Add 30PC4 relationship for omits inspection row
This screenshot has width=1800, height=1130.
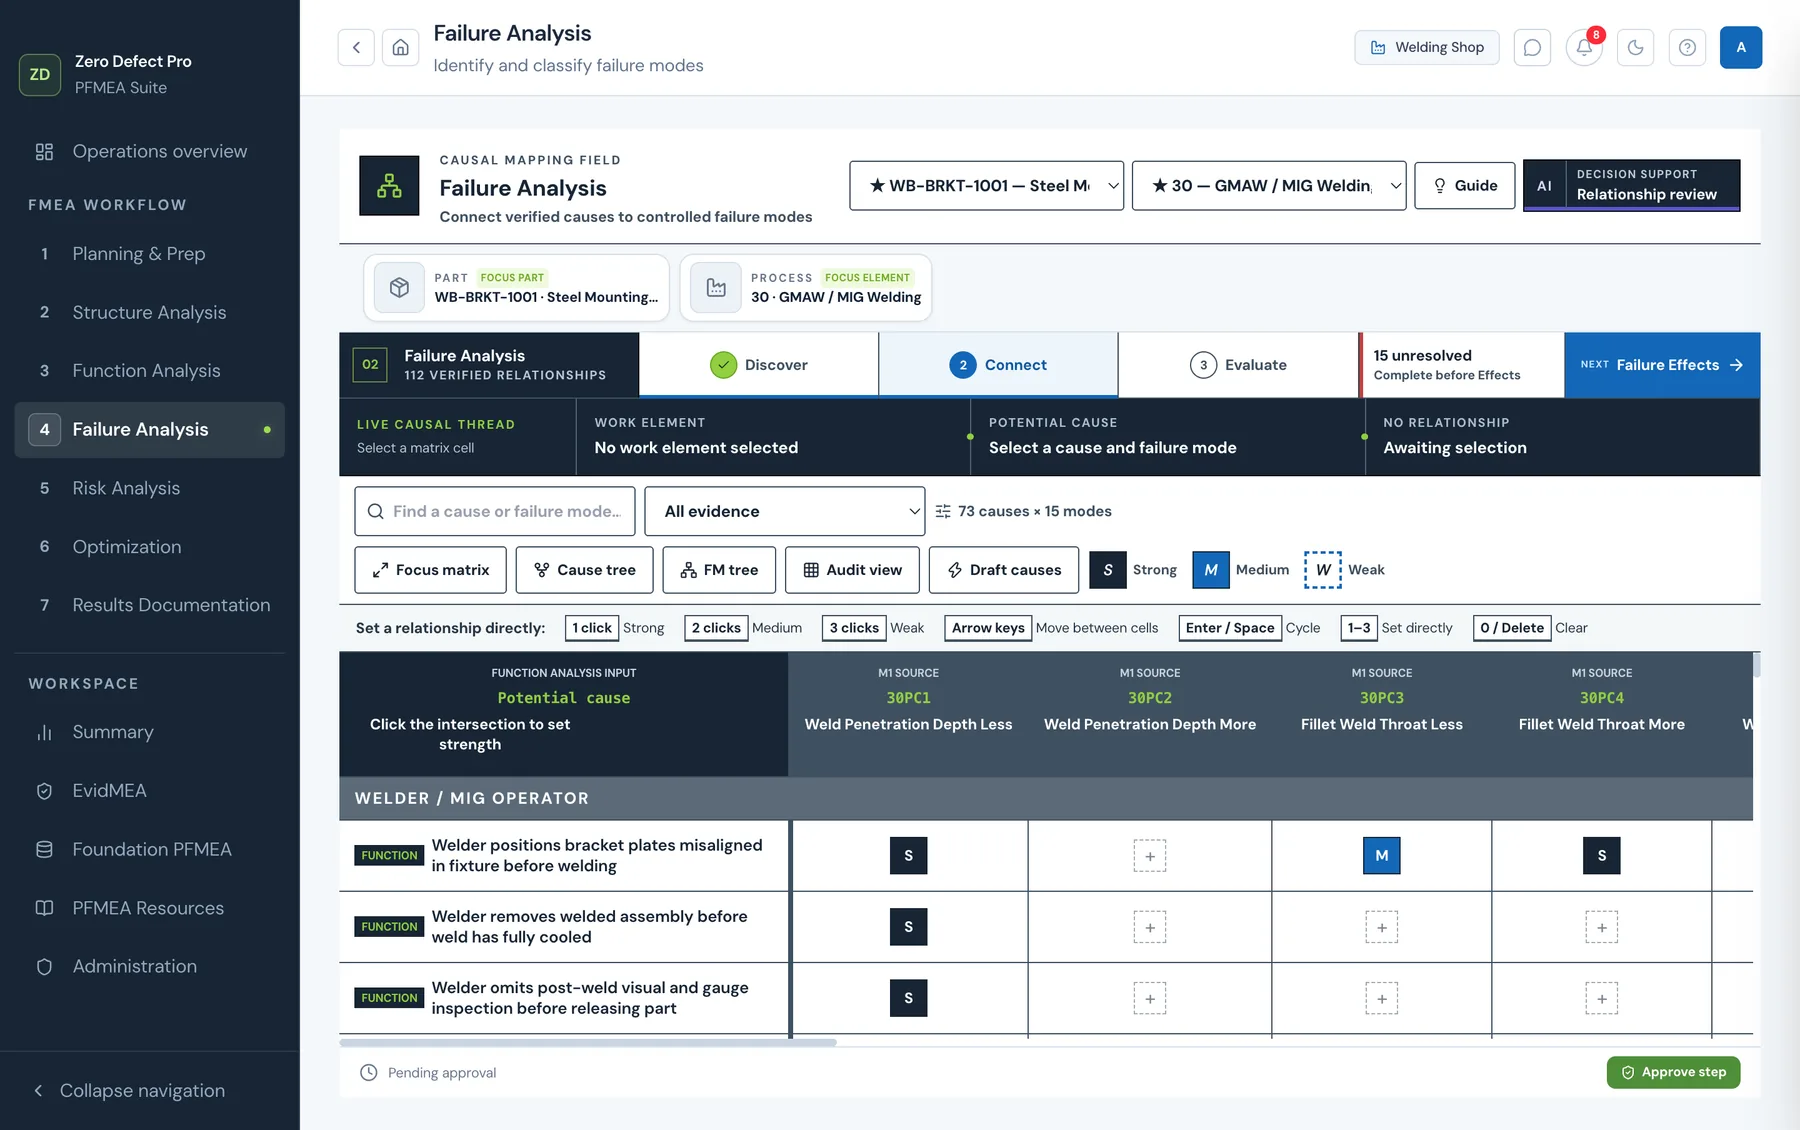tap(1601, 999)
